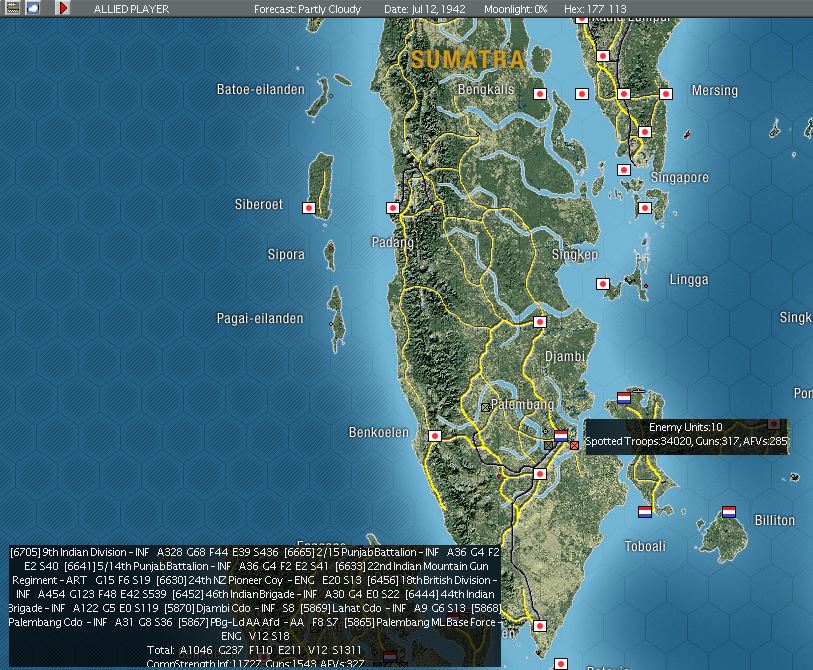Select Japanese flag at very bottom of map
Image resolution: width=813 pixels, height=670 pixels.
click(560, 664)
